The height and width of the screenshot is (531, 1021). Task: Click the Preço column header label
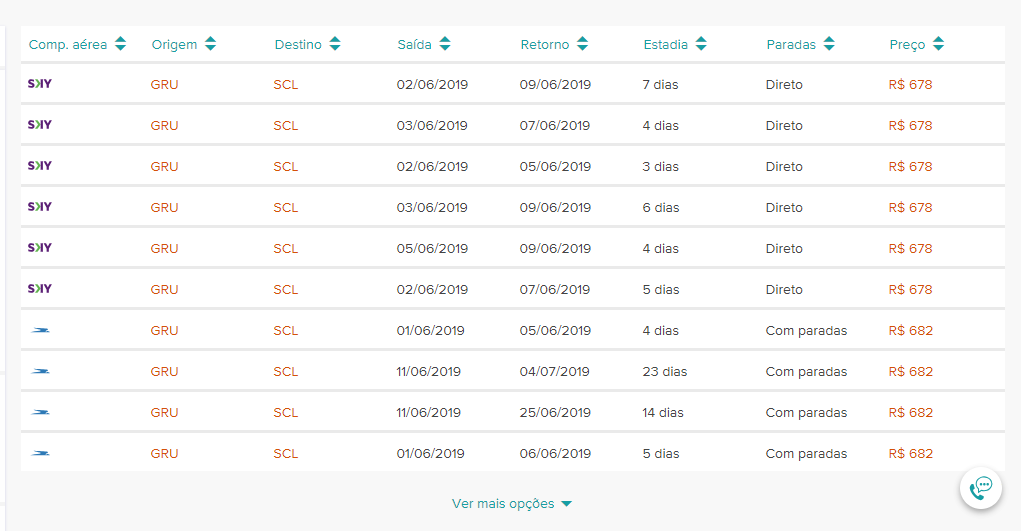coord(907,44)
